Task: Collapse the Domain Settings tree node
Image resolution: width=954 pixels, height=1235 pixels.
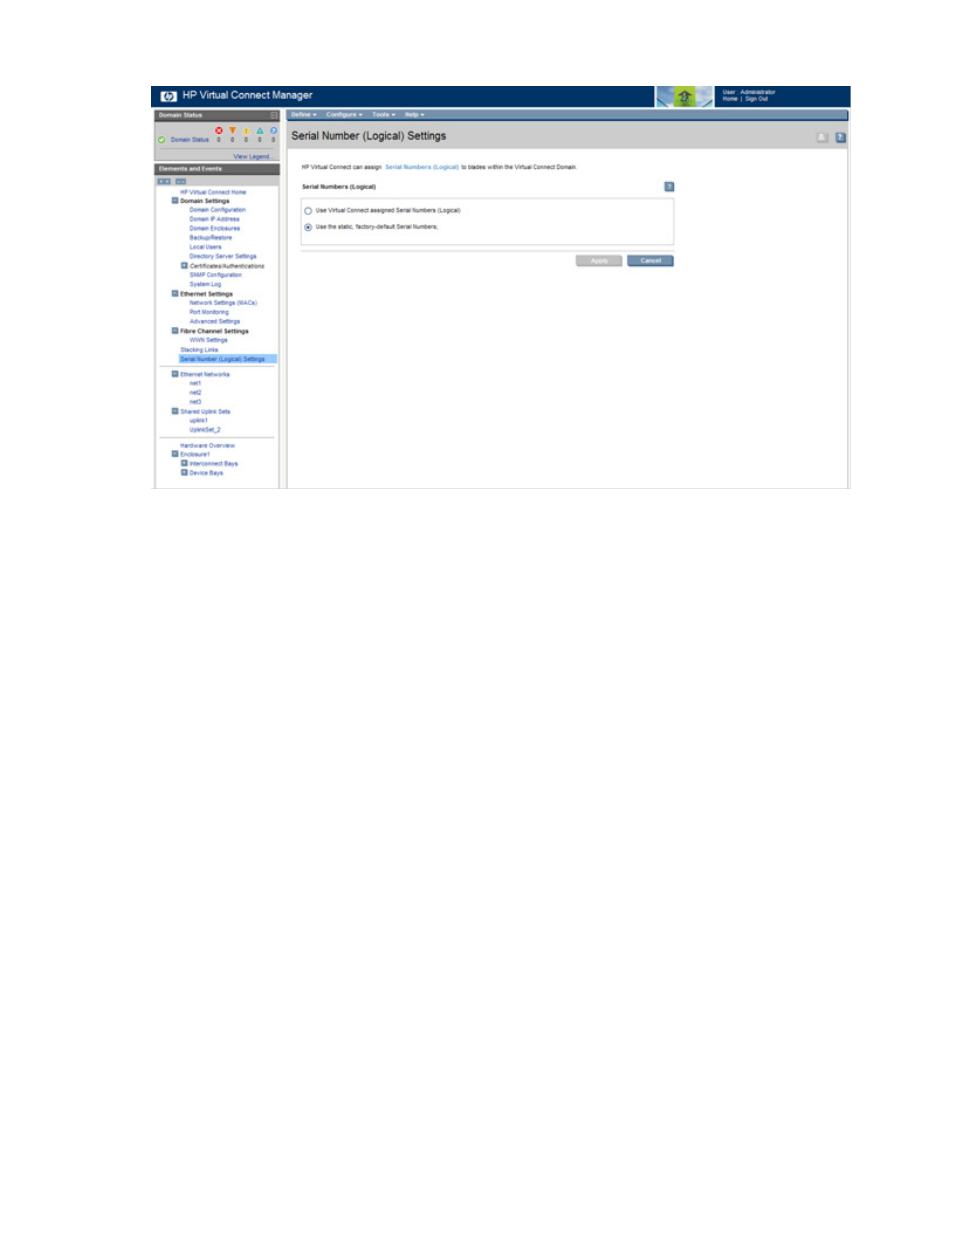Action: [175, 201]
